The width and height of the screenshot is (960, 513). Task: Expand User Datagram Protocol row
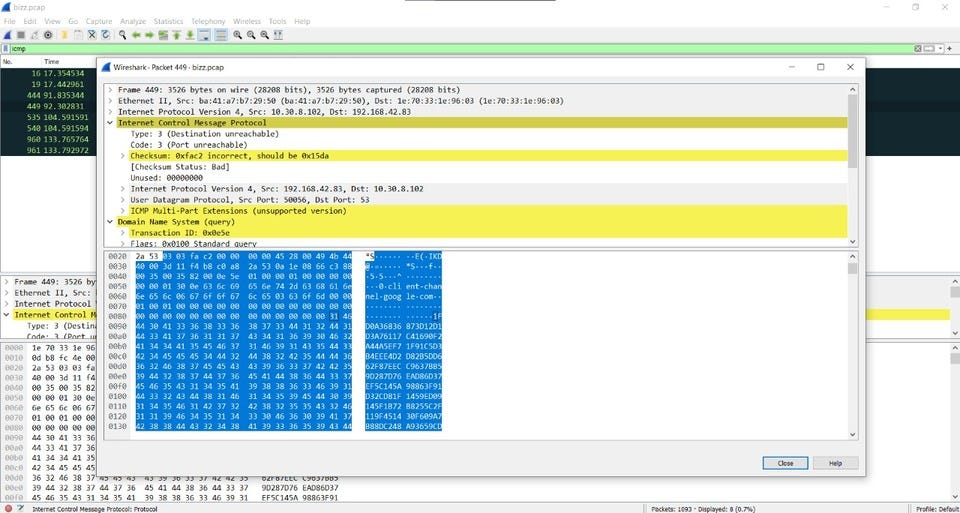point(122,200)
